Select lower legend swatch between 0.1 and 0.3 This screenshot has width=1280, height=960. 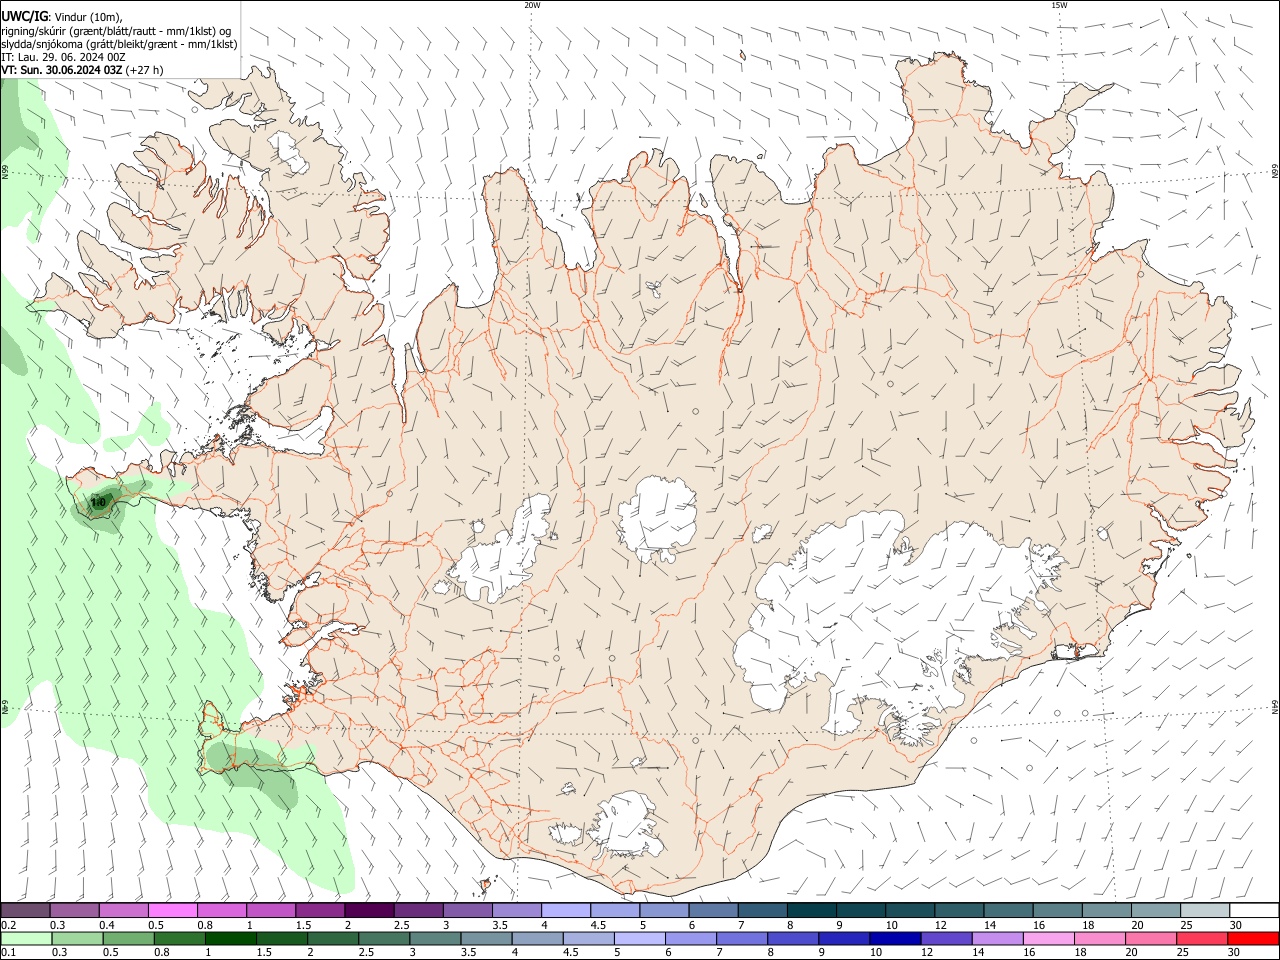click(x=26, y=938)
